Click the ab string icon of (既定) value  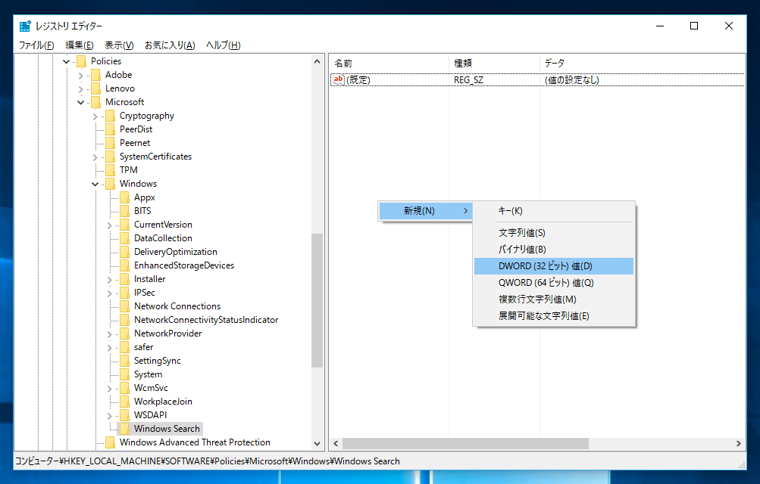pos(338,79)
